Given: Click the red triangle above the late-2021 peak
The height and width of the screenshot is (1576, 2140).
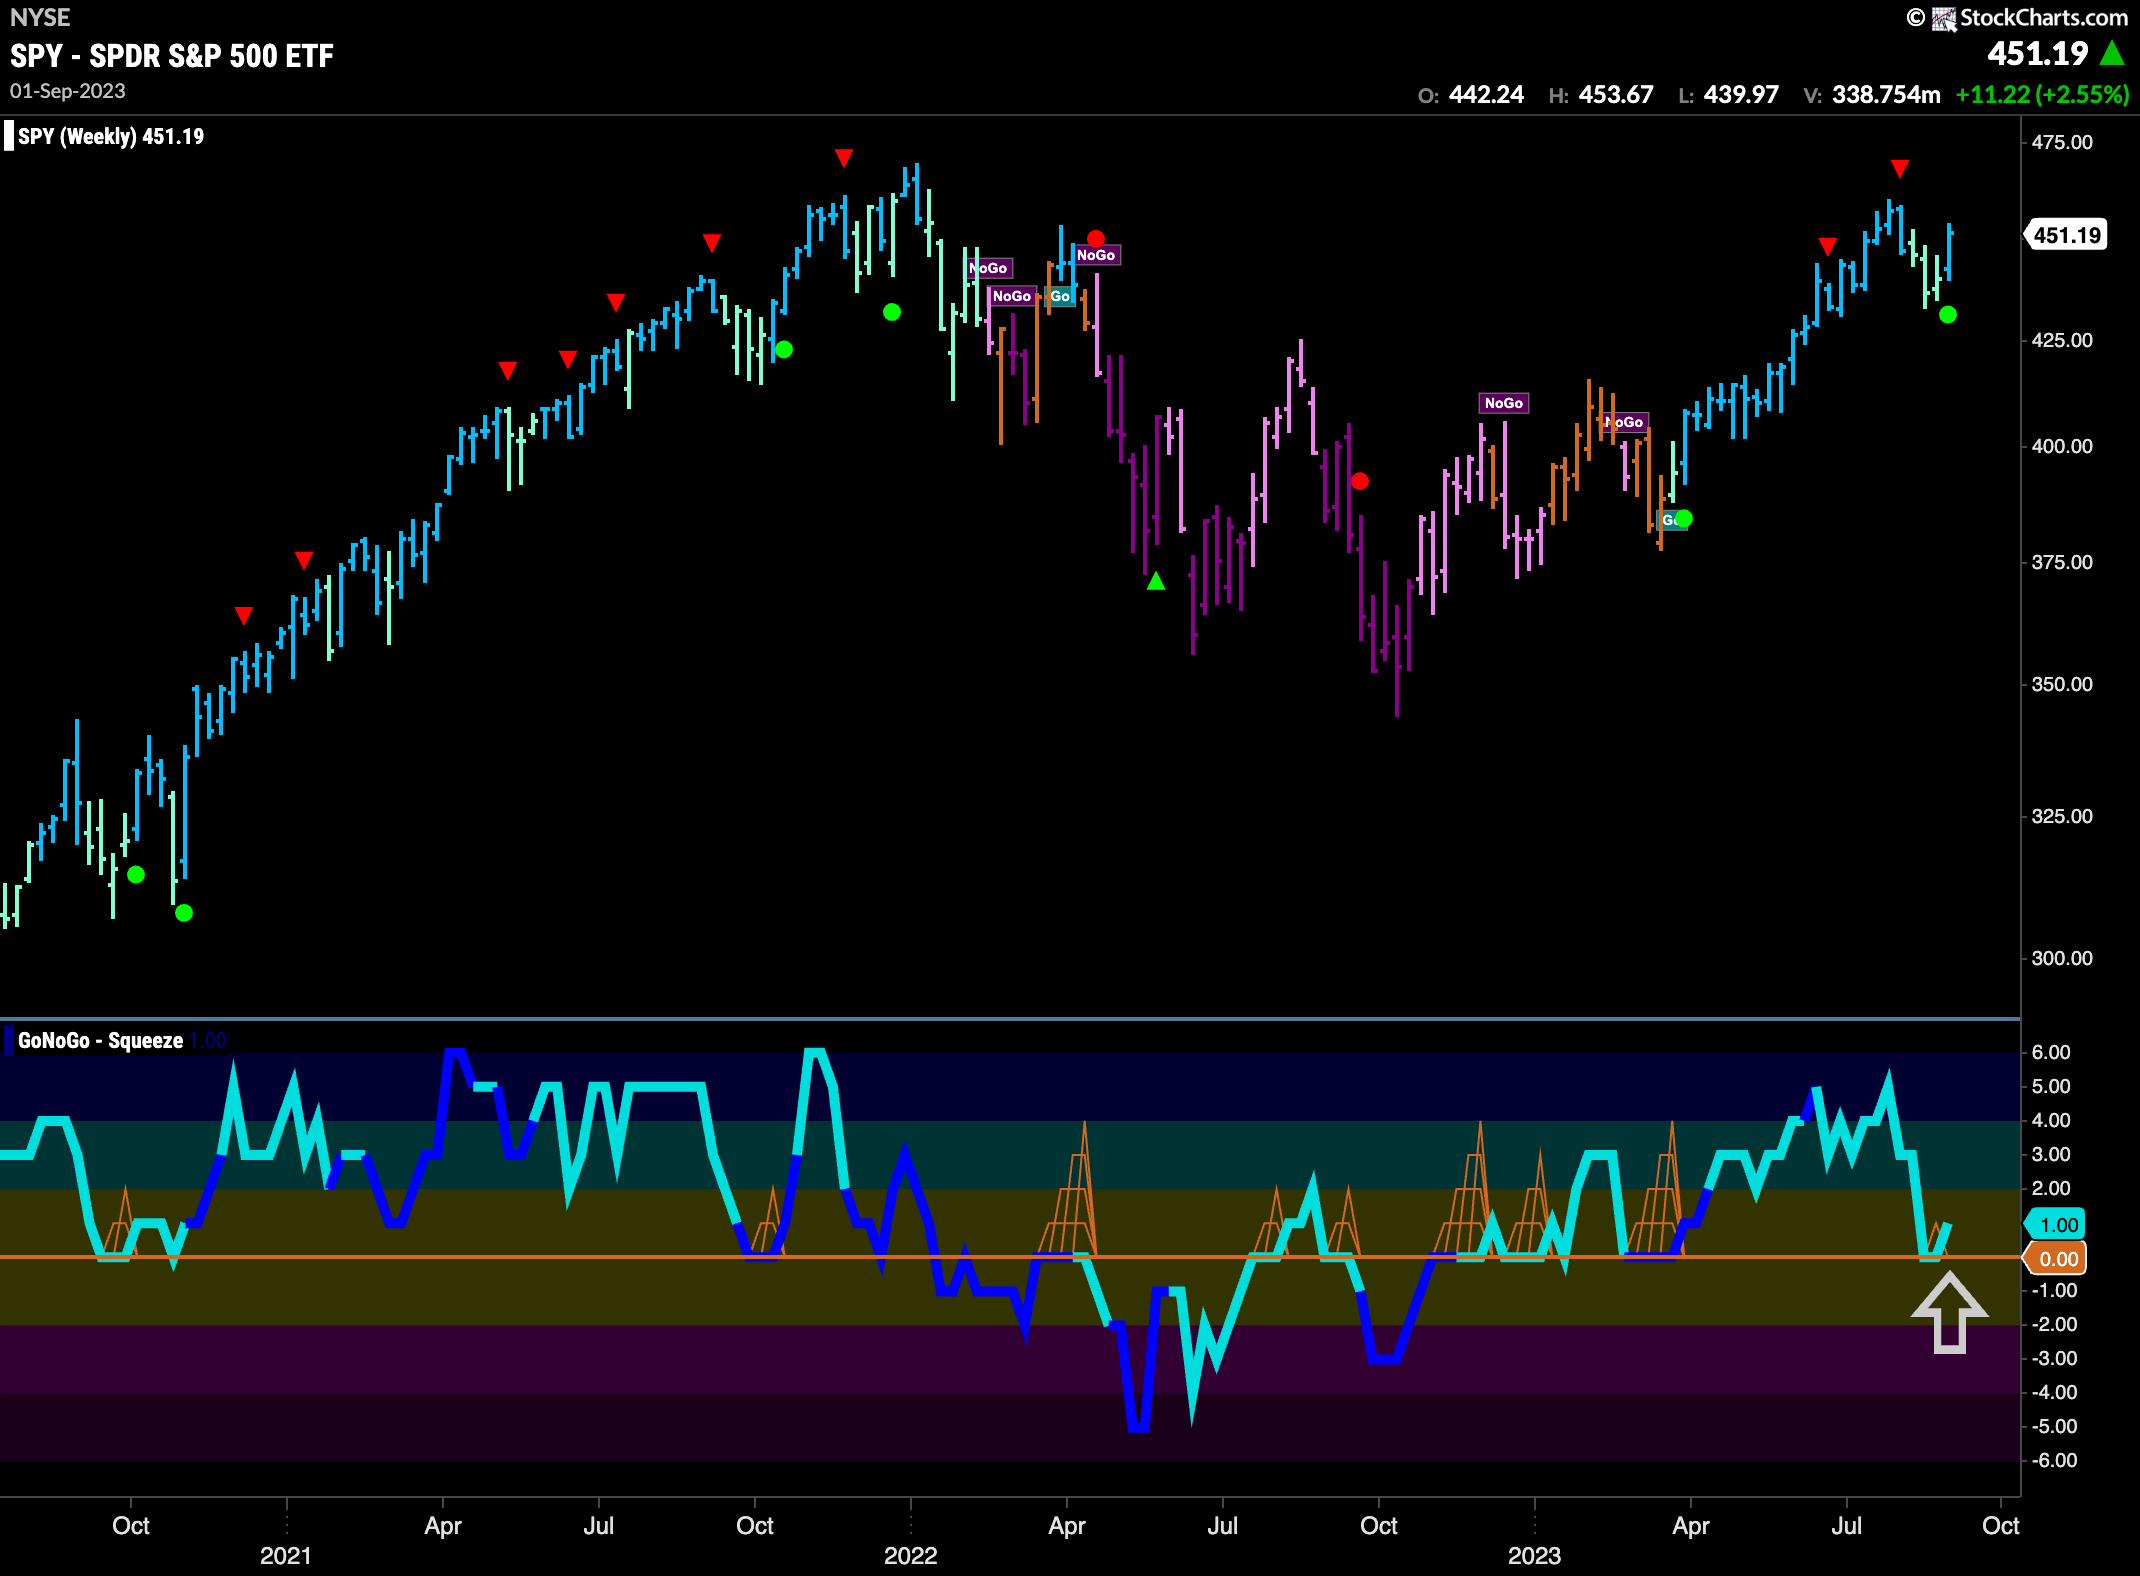Looking at the screenshot, I should [x=844, y=158].
